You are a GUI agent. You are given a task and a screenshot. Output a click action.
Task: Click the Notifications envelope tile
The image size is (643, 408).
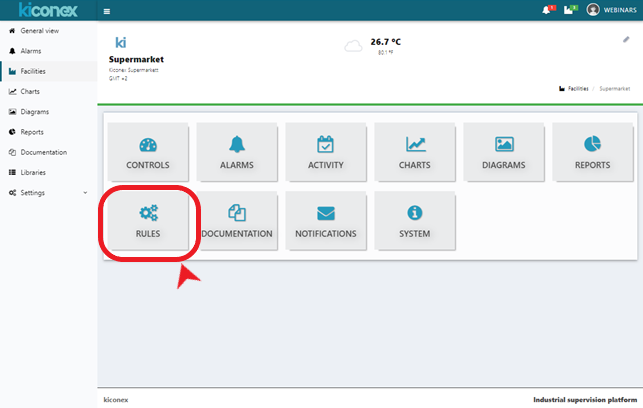pyautogui.click(x=326, y=222)
